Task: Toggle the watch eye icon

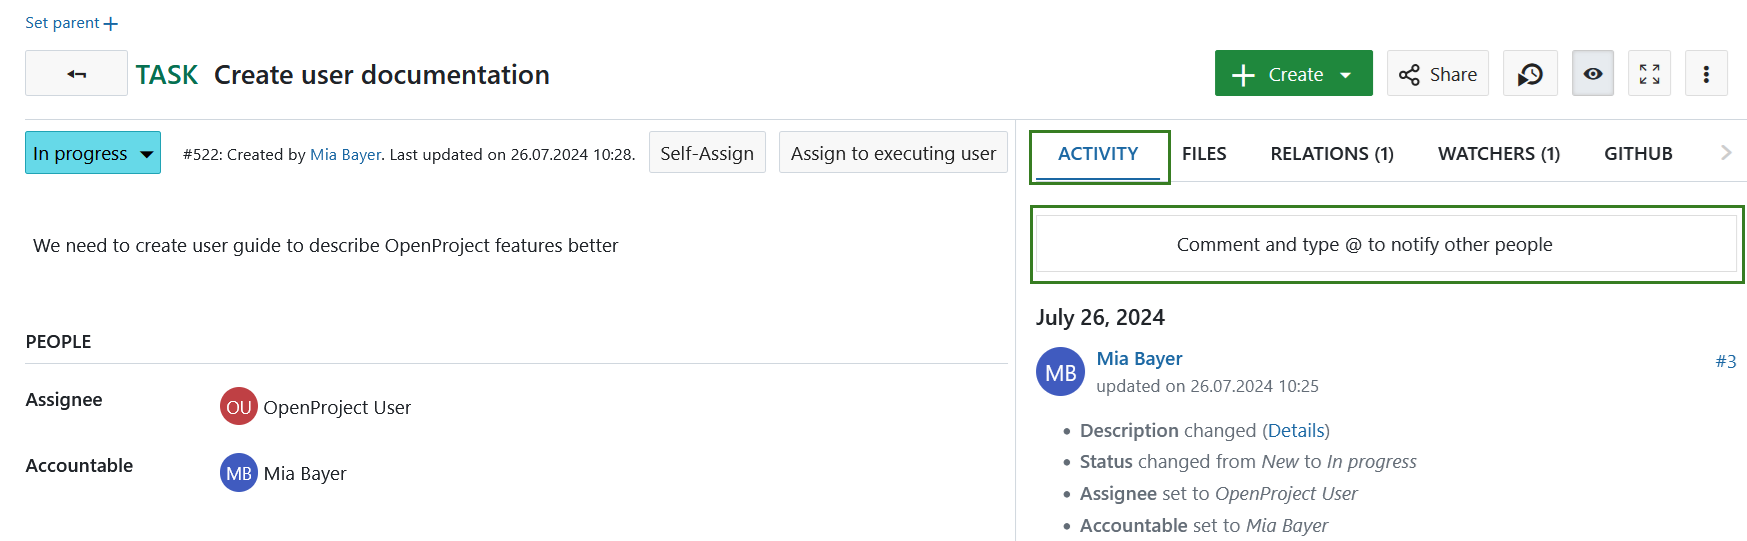Action: point(1592,74)
